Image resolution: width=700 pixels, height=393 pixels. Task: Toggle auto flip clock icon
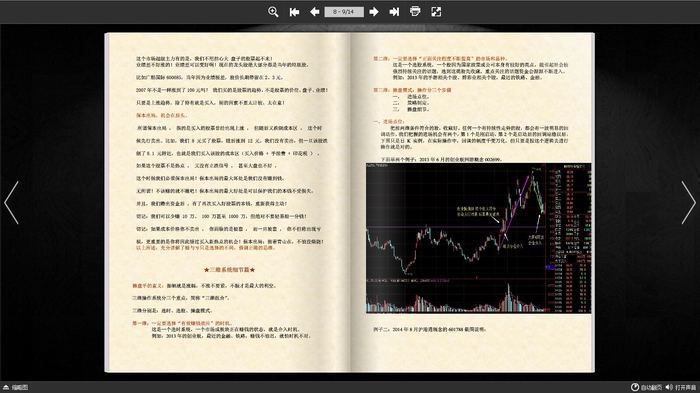[x=634, y=387]
